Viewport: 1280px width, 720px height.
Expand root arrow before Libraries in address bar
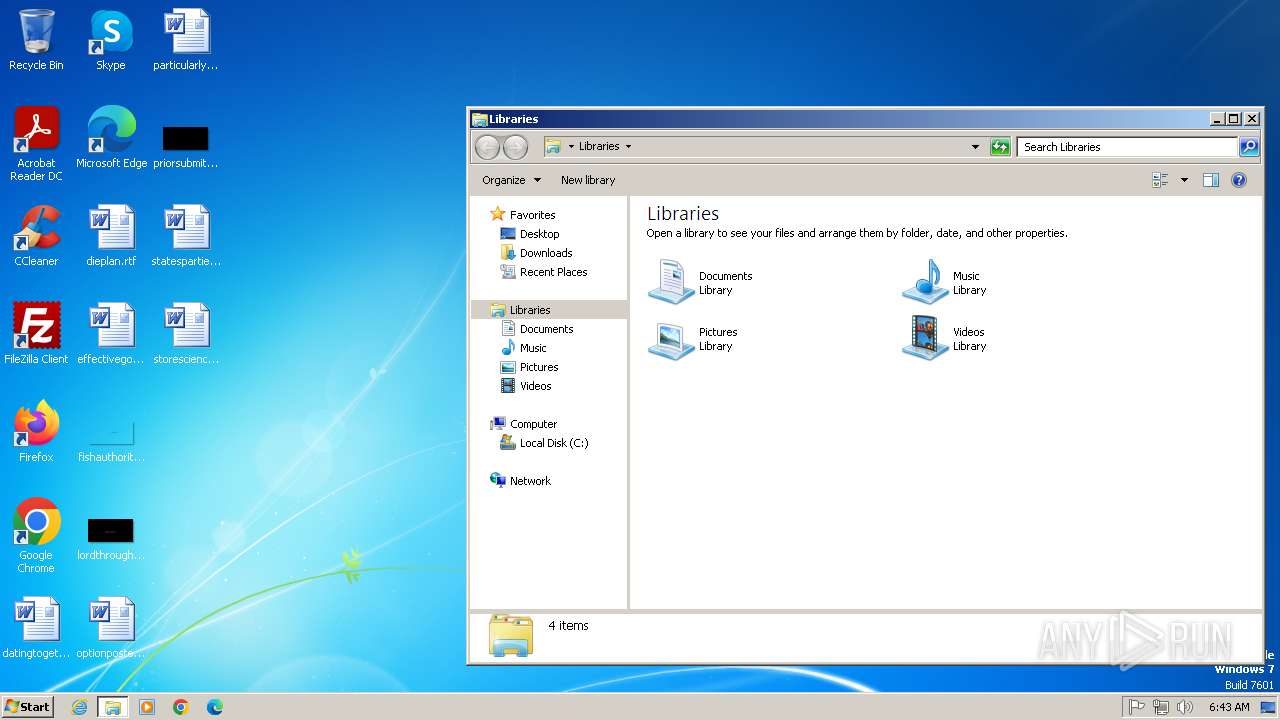571,147
